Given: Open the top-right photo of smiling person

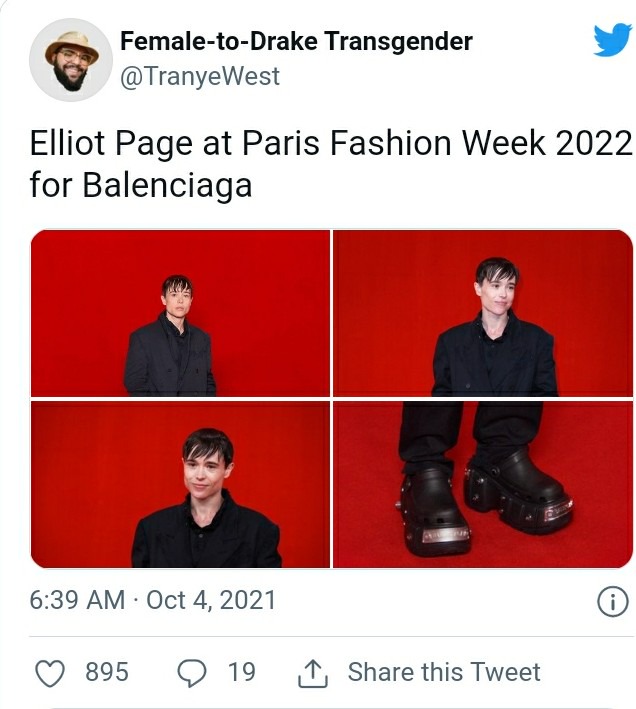Looking at the screenshot, I should 483,313.
